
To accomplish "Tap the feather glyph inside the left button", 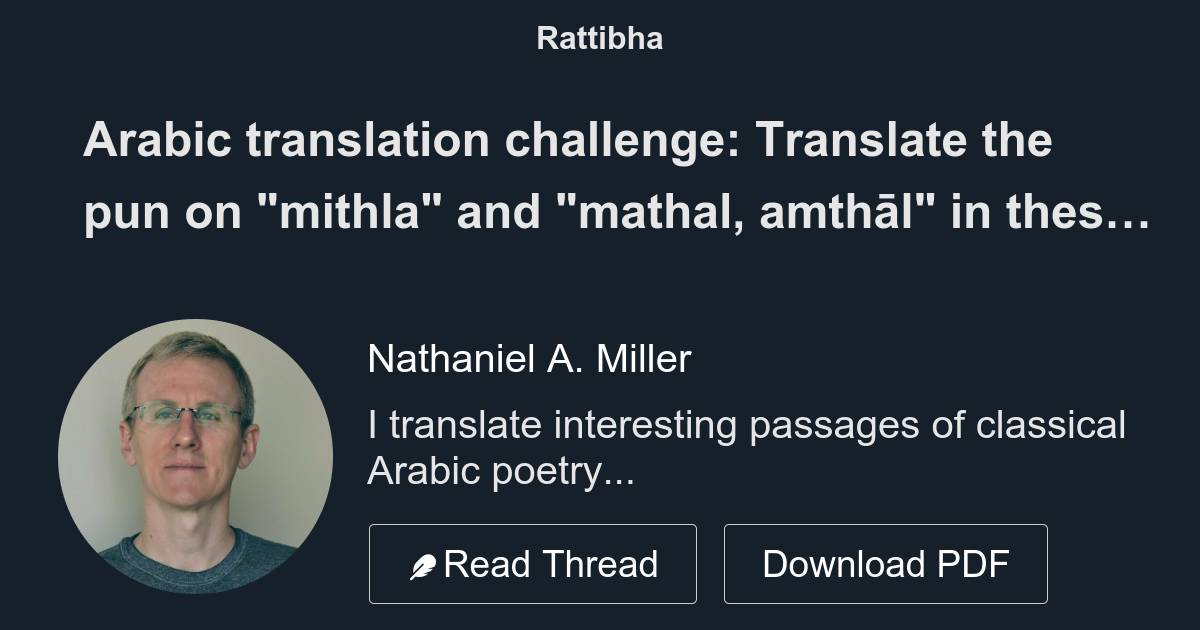I will (x=425, y=563).
